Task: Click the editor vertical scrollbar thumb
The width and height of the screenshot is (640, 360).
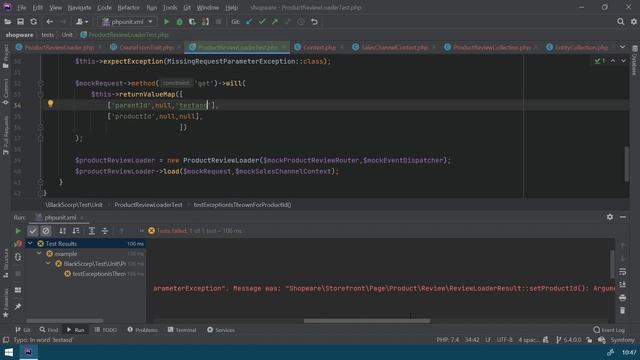Action: point(627,164)
